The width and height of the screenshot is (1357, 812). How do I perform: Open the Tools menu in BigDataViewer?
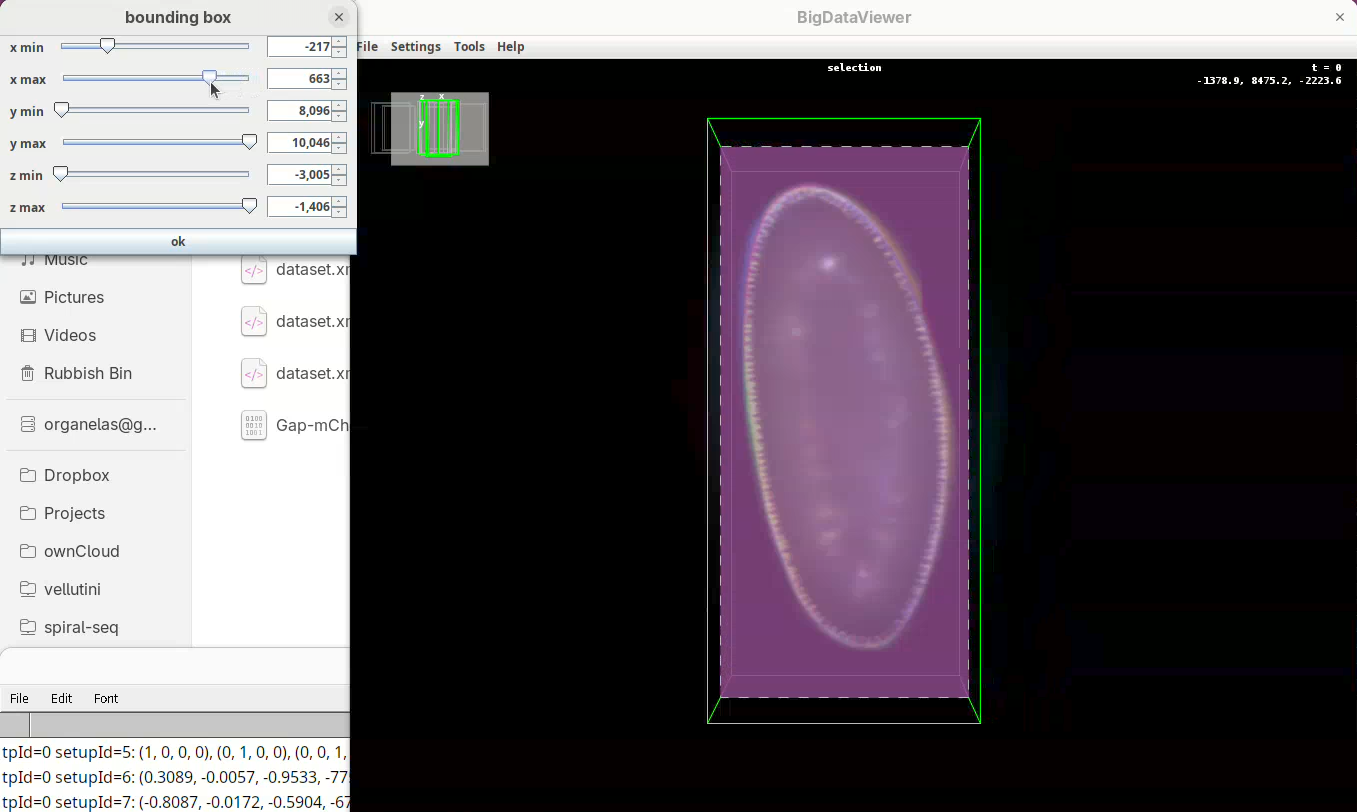[x=469, y=47]
